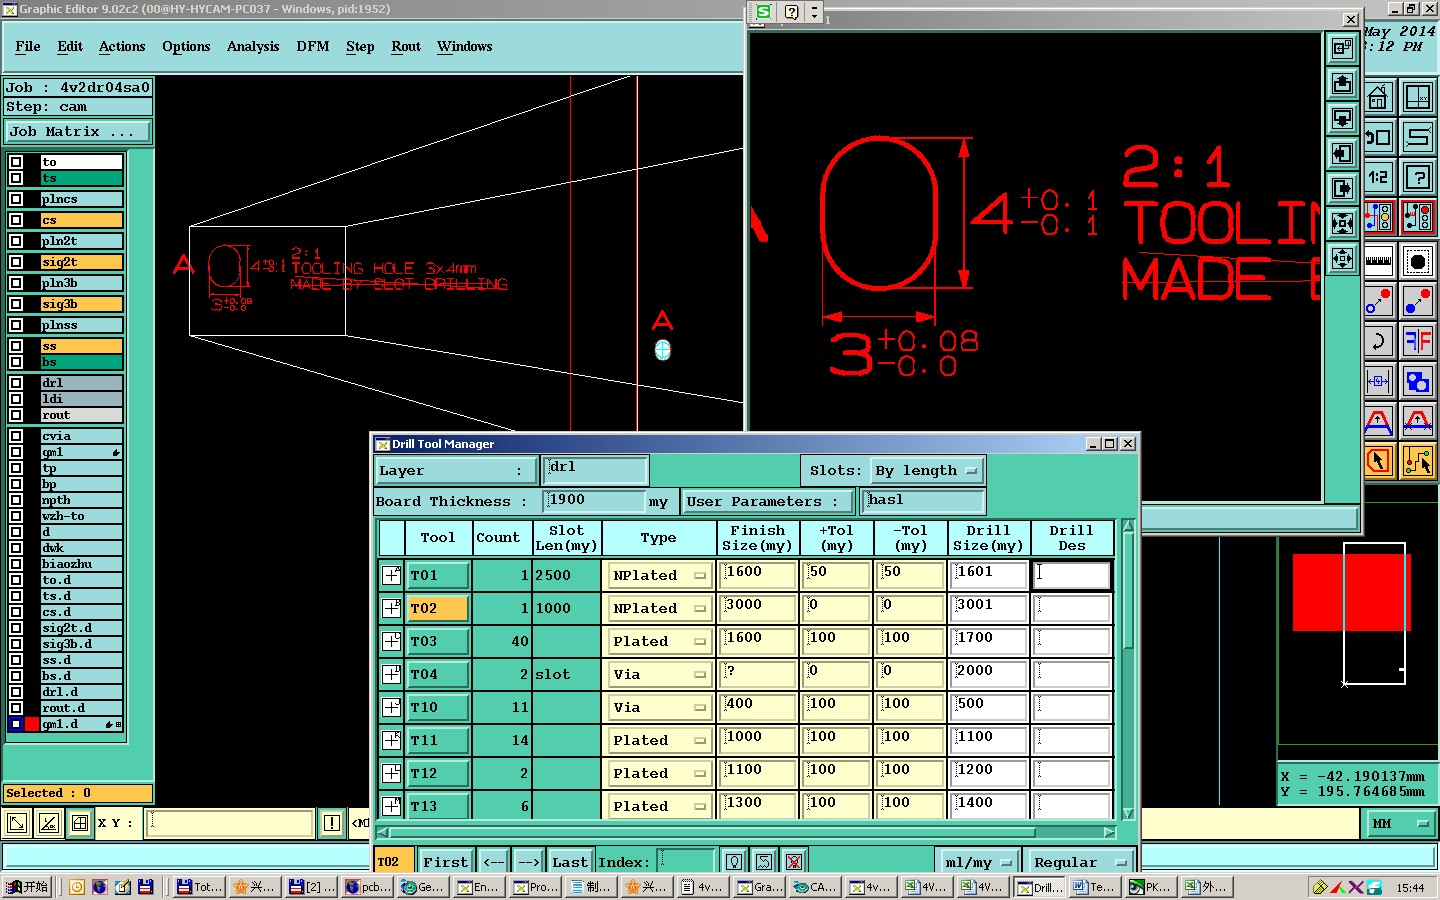Click the red X delete icon
The height and width of the screenshot is (900, 1440).
(794, 862)
